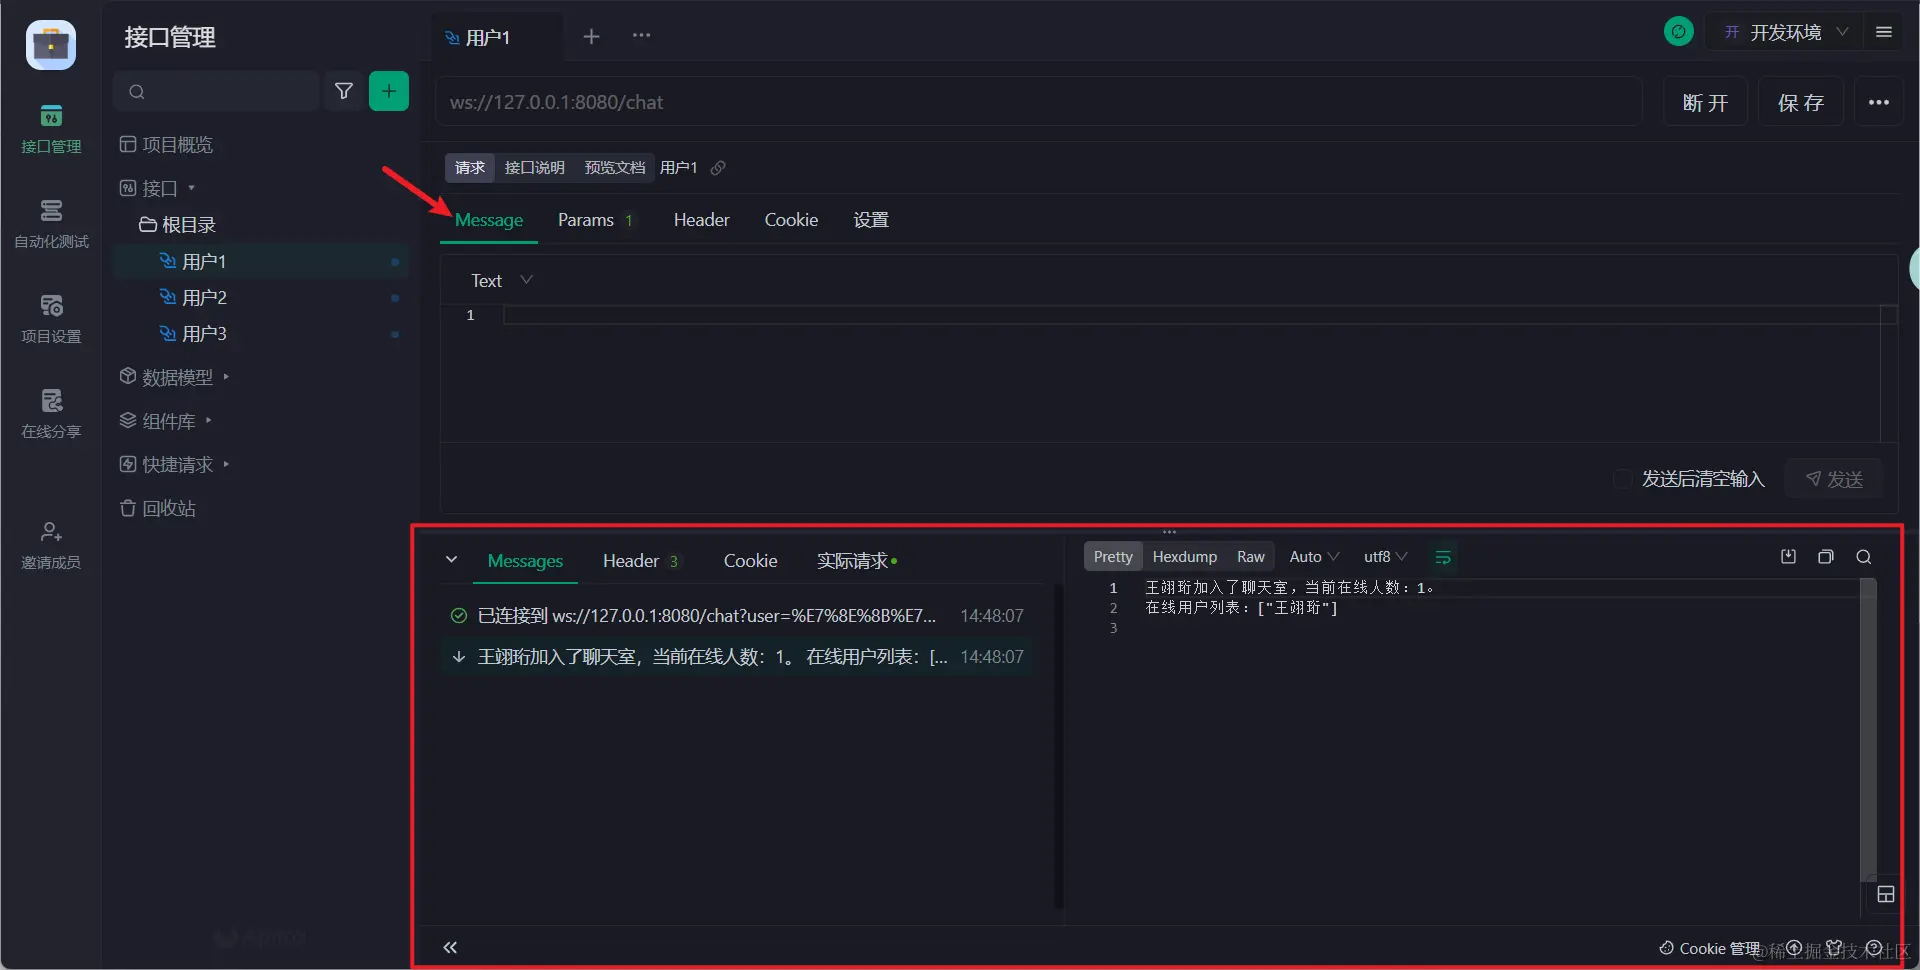
Task: Select Pretty view mode
Action: (x=1113, y=557)
